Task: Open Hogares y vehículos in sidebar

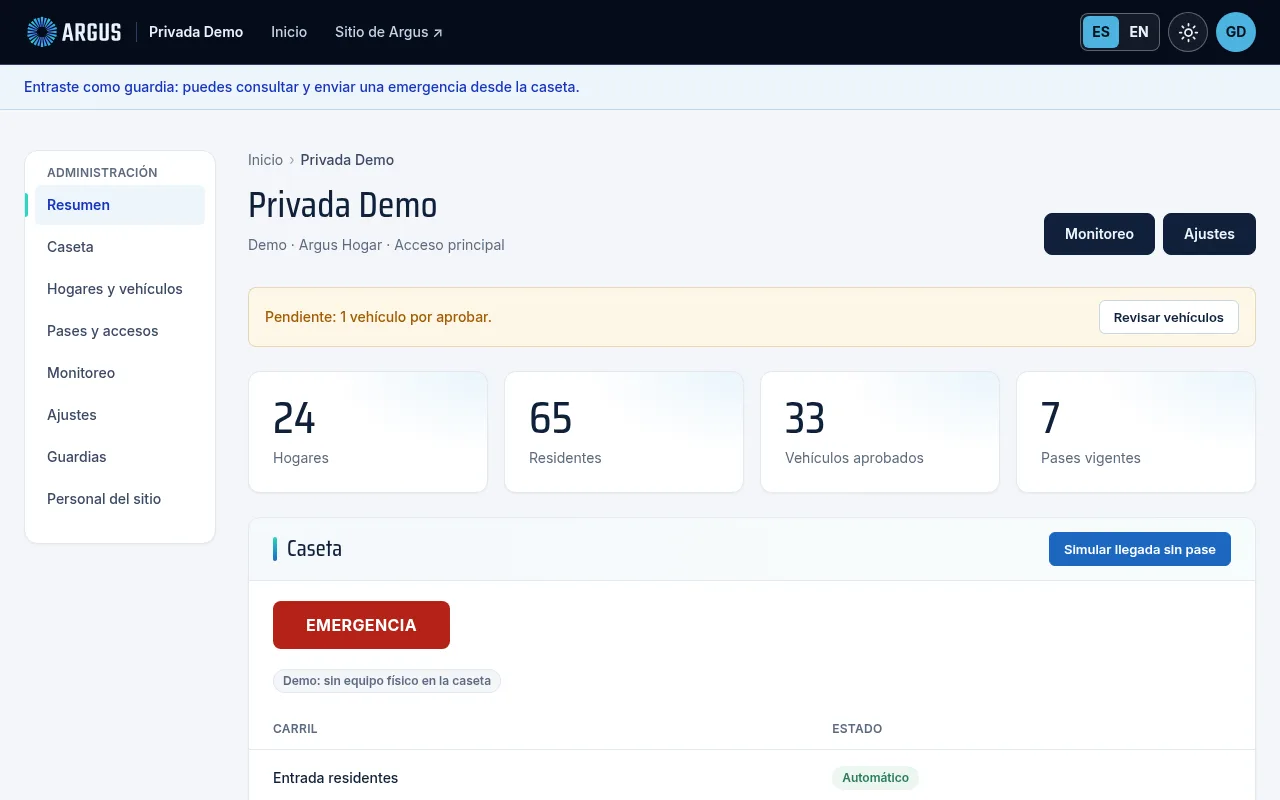Action: [120, 289]
